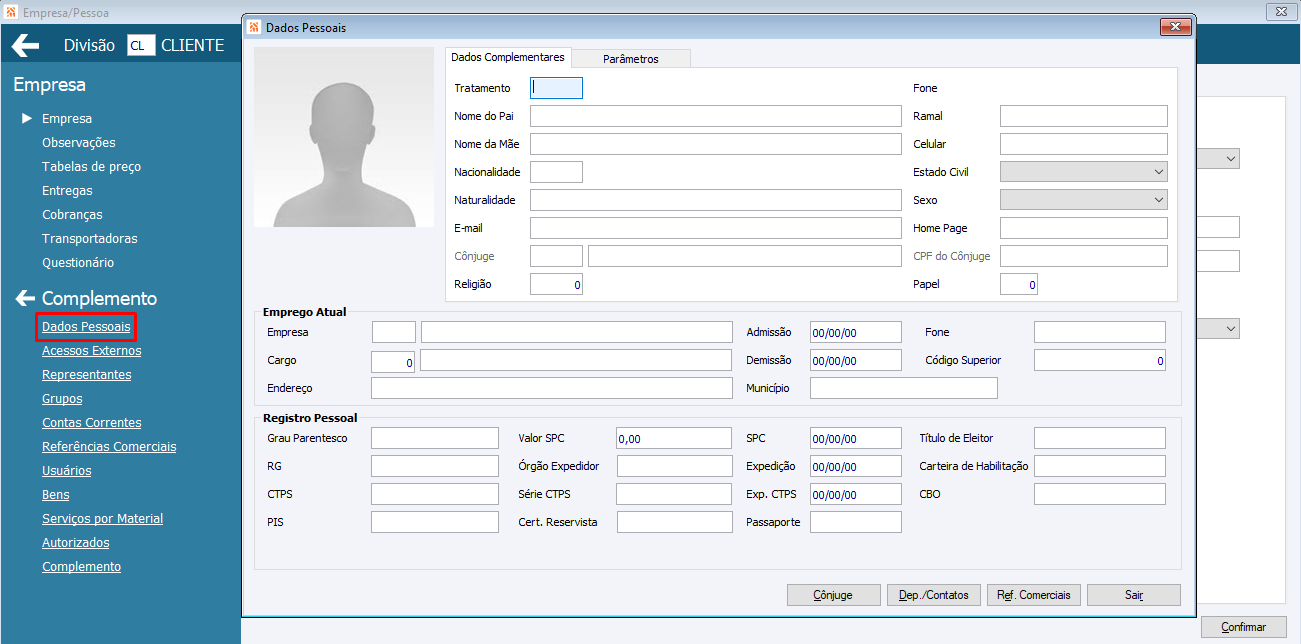The image size is (1301, 644).
Task: Click the Sair button
Action: click(x=1134, y=595)
